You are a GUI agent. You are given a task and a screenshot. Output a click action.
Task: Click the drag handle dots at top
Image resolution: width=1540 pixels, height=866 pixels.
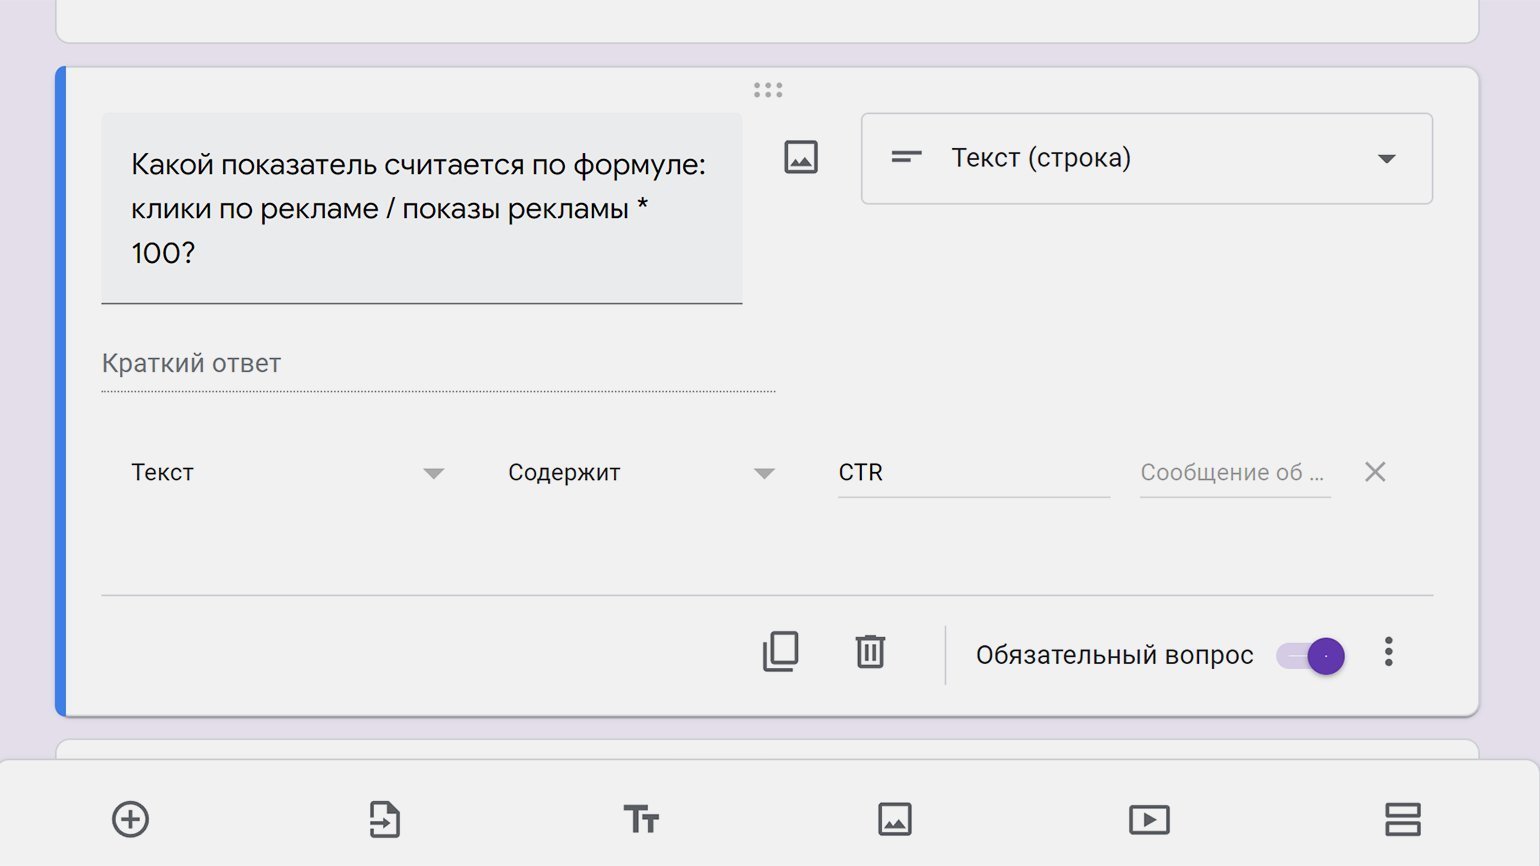tap(768, 90)
